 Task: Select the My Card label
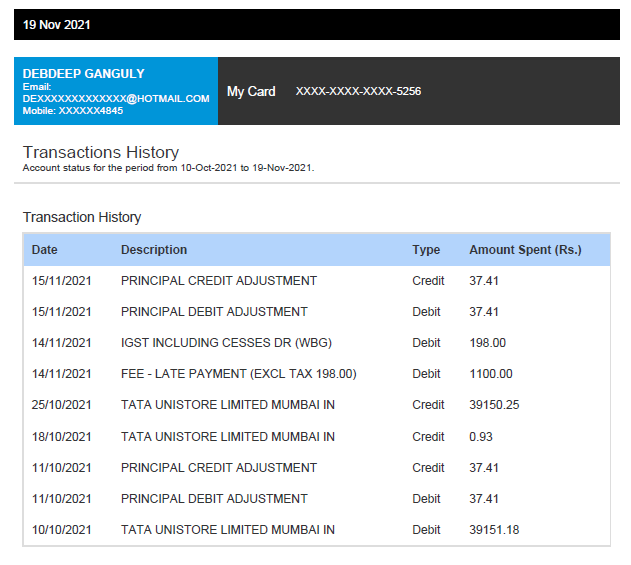[251, 92]
